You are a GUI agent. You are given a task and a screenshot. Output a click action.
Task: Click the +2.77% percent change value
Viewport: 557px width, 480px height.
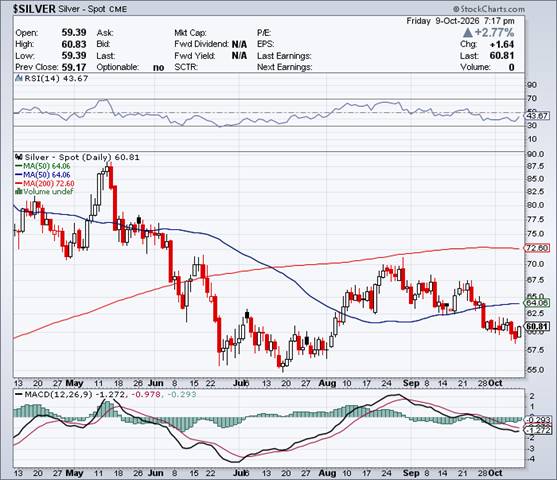(494, 33)
